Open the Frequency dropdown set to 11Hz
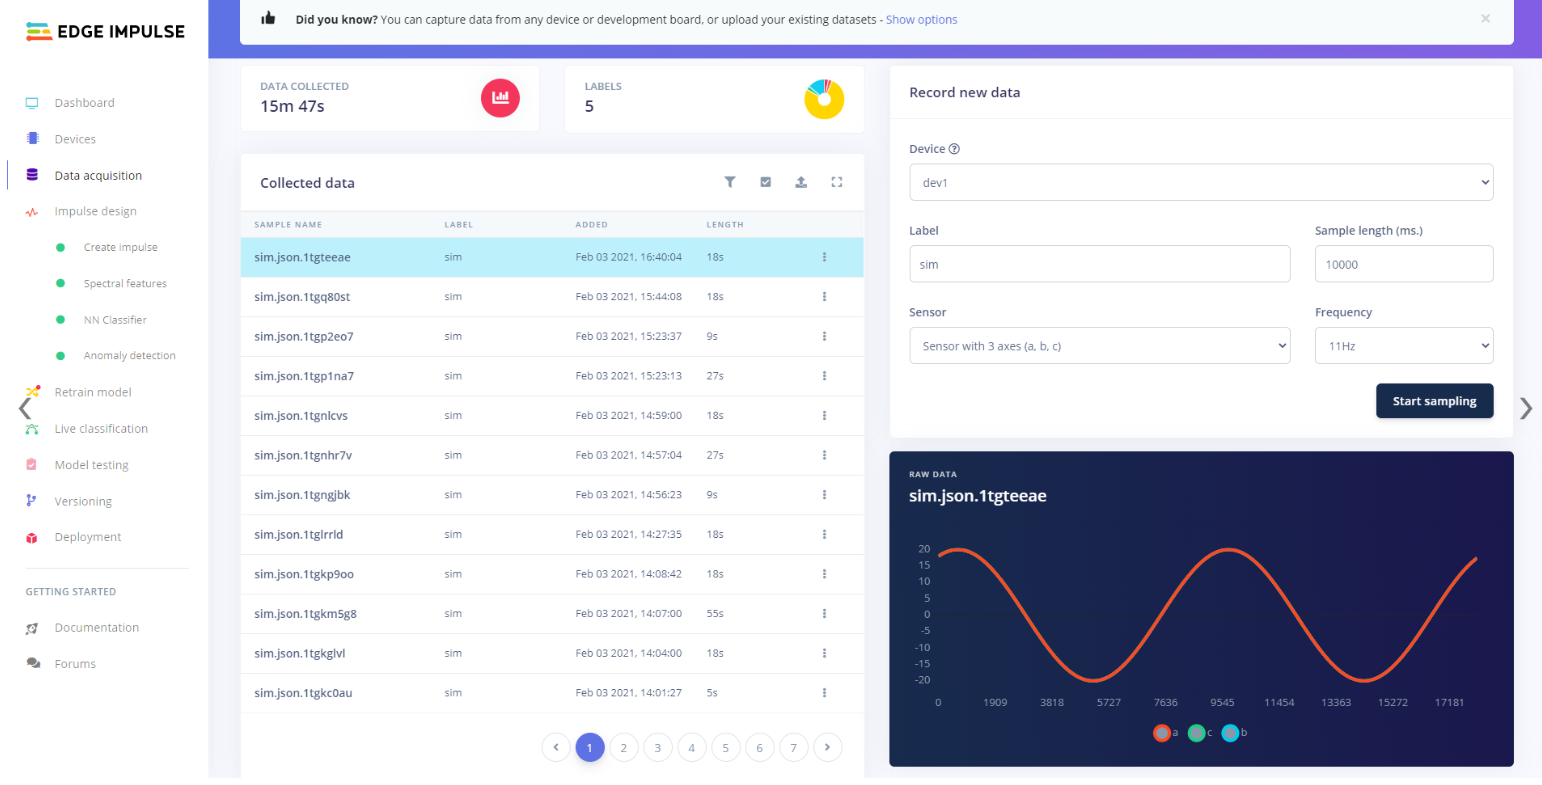 coord(1404,345)
